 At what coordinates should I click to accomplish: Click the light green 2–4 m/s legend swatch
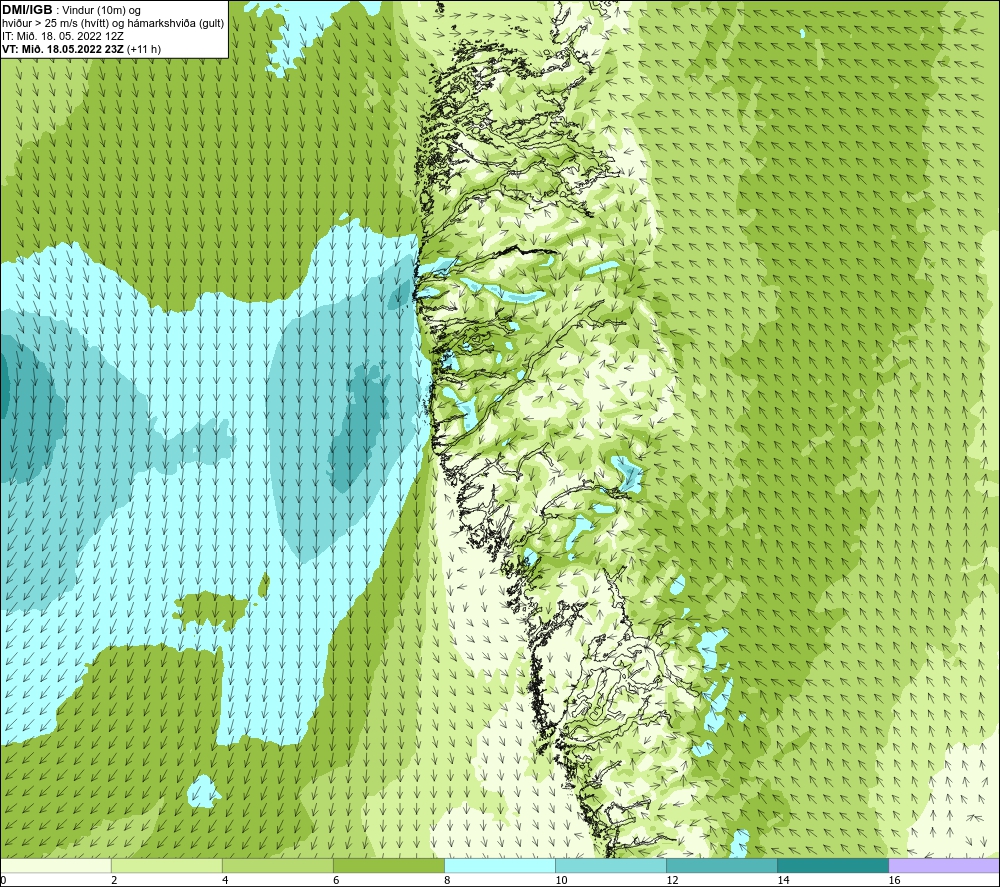(x=167, y=865)
